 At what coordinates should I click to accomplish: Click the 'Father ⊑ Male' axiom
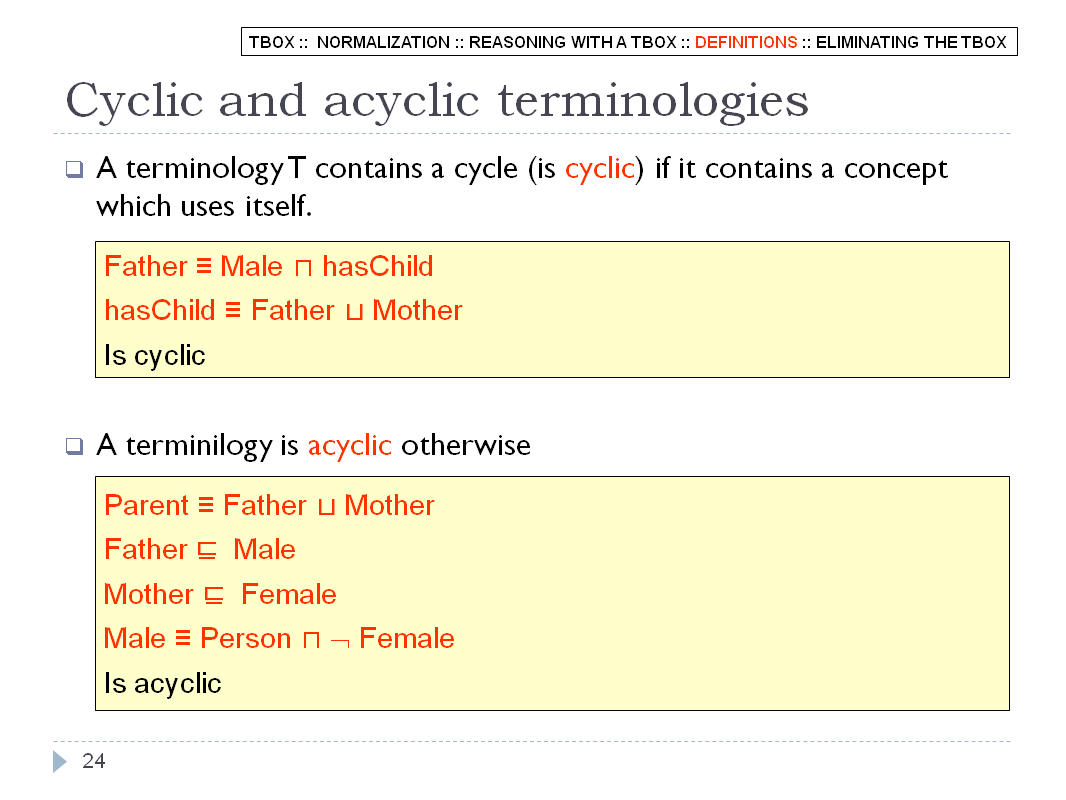200,549
